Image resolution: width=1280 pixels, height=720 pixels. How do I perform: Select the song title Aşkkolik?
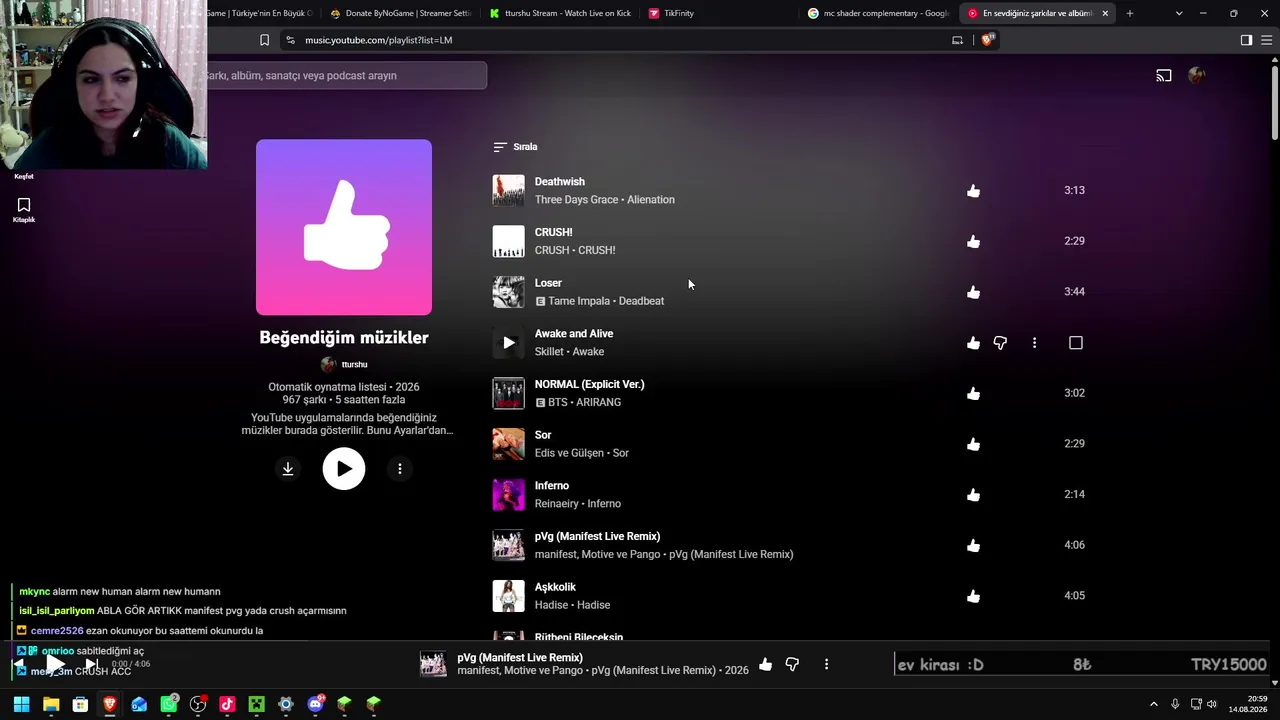(555, 587)
